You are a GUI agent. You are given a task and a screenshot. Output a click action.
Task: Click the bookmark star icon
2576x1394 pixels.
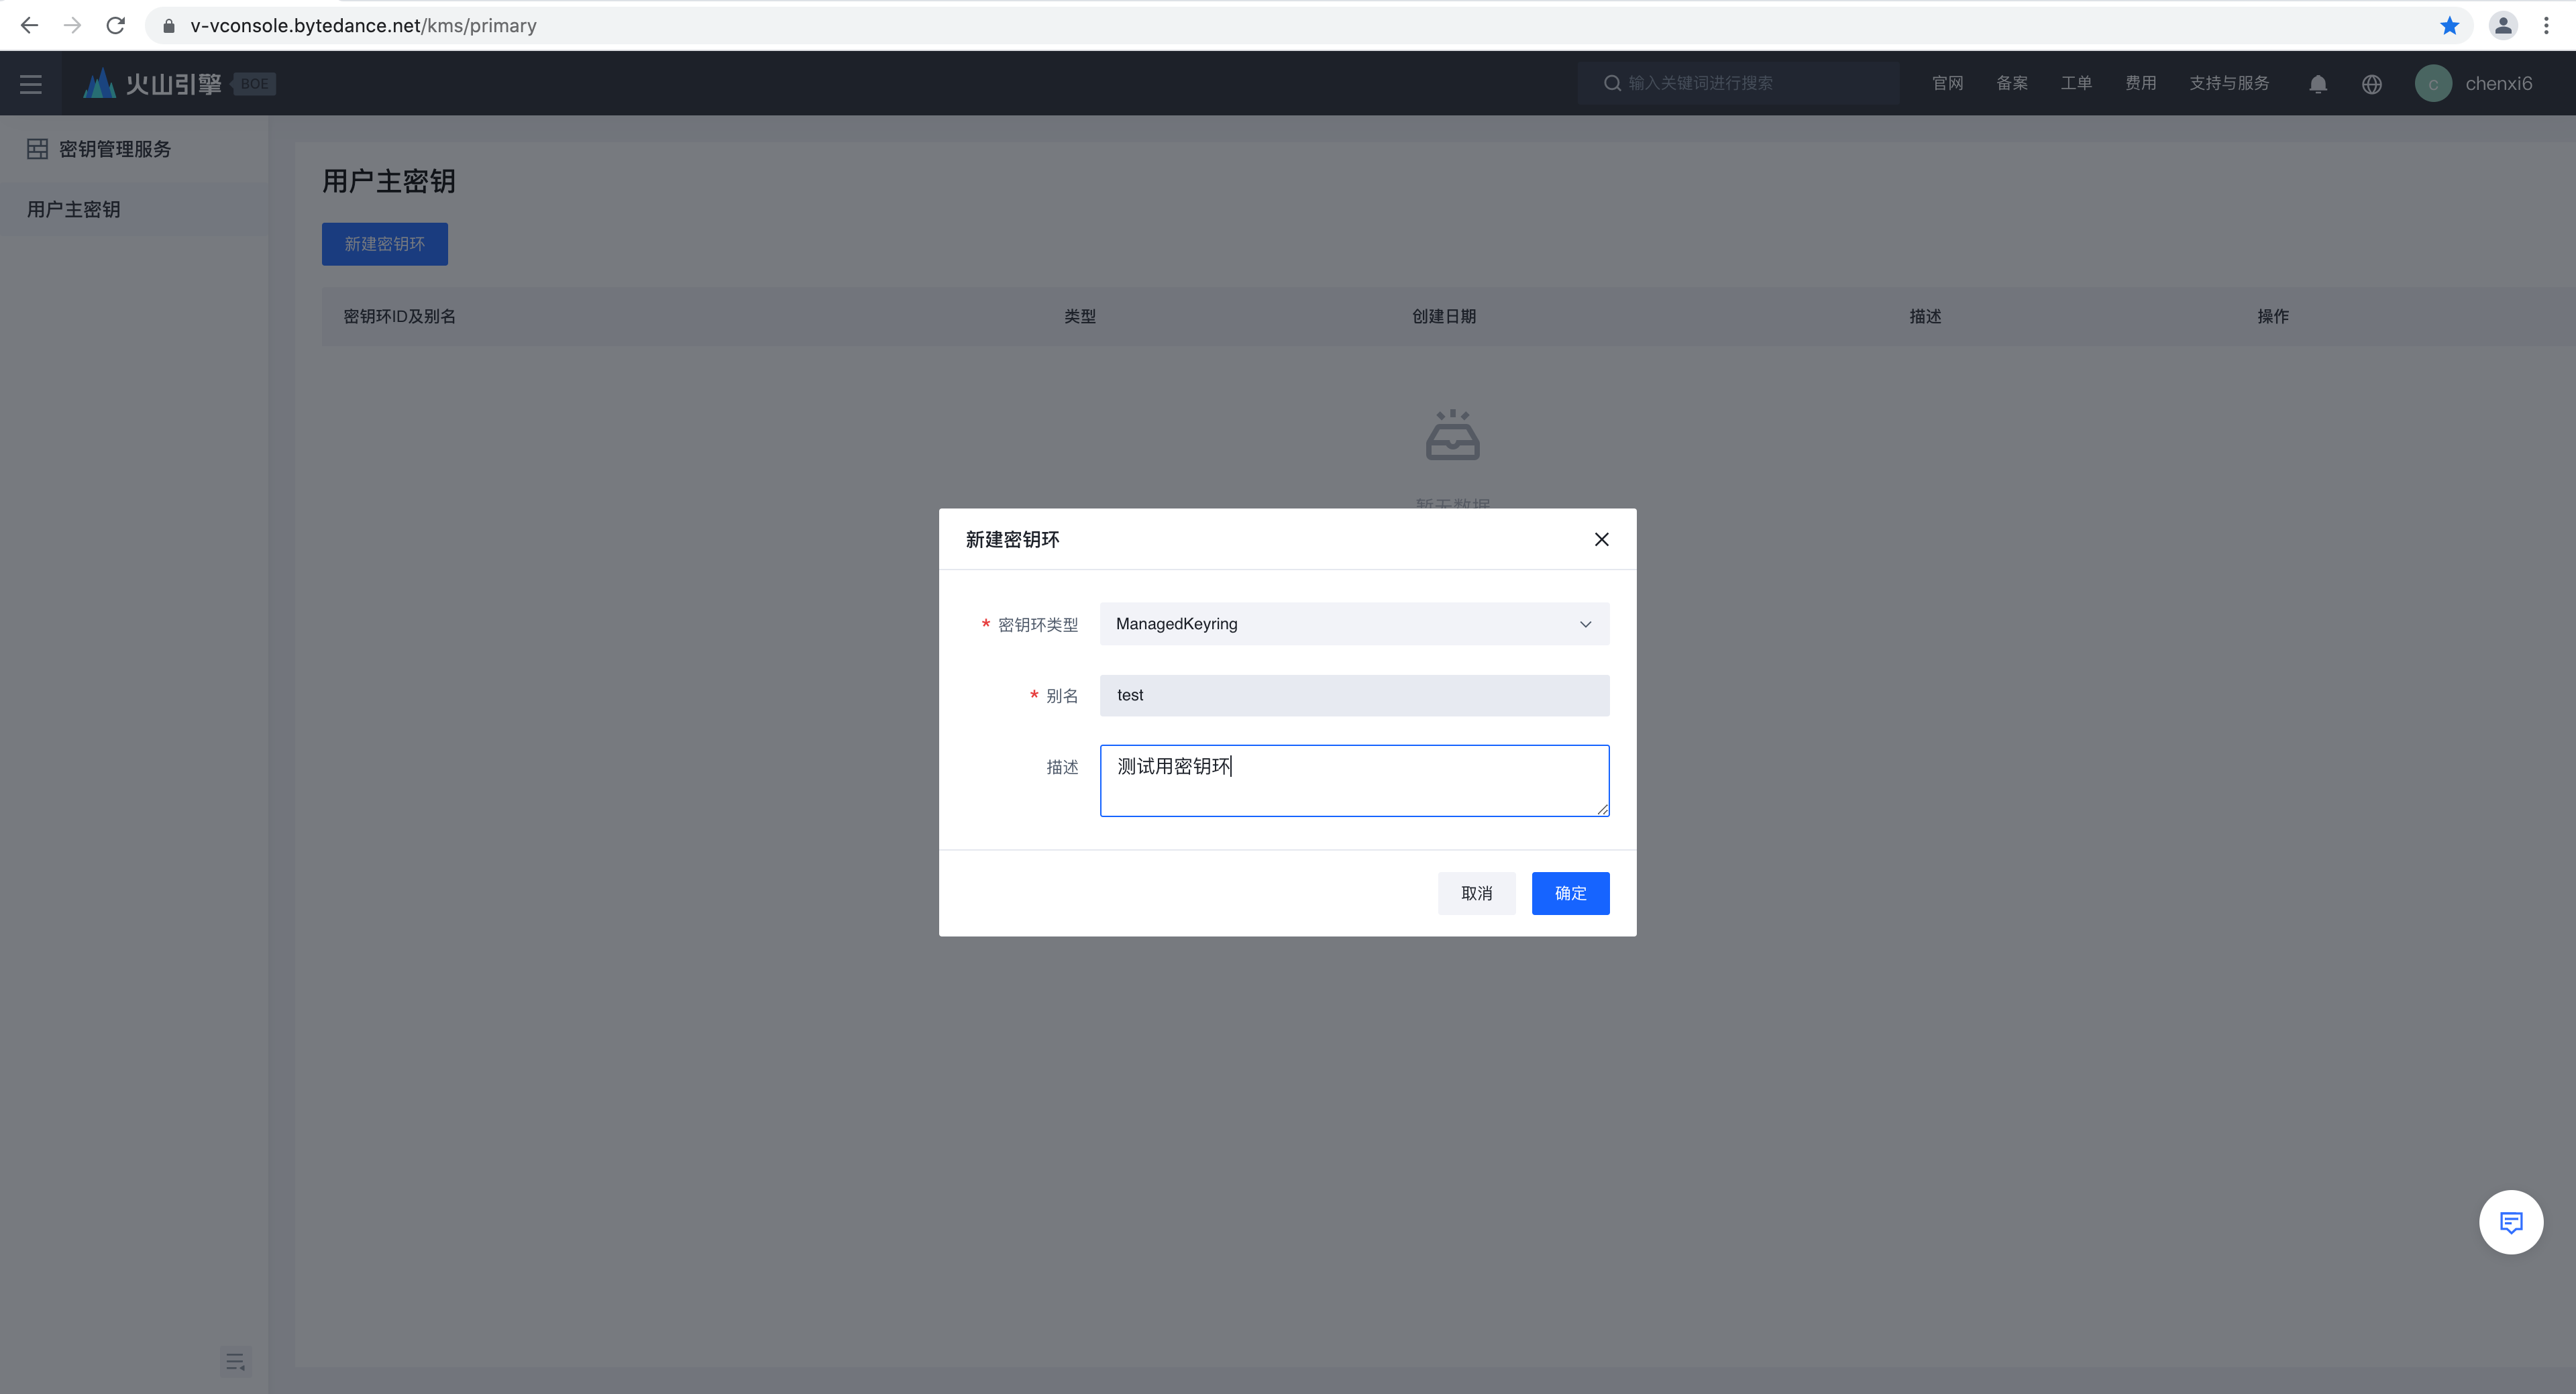click(x=2449, y=26)
